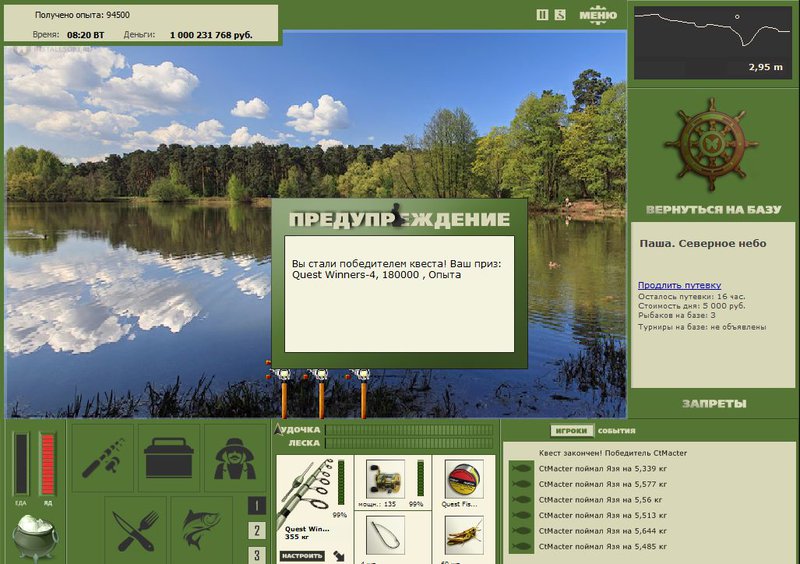The image size is (800, 564).
Task: Open the fishing rod tackle icon
Action: (103, 458)
